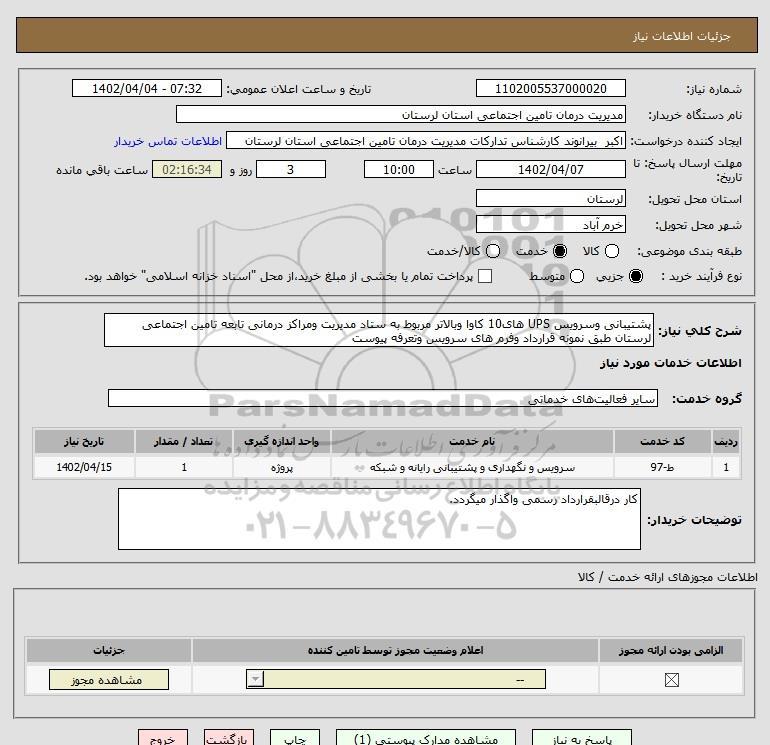This screenshot has height=745, width=770.
Task: Select the کالا/خدمت radio button
Action: point(493,251)
